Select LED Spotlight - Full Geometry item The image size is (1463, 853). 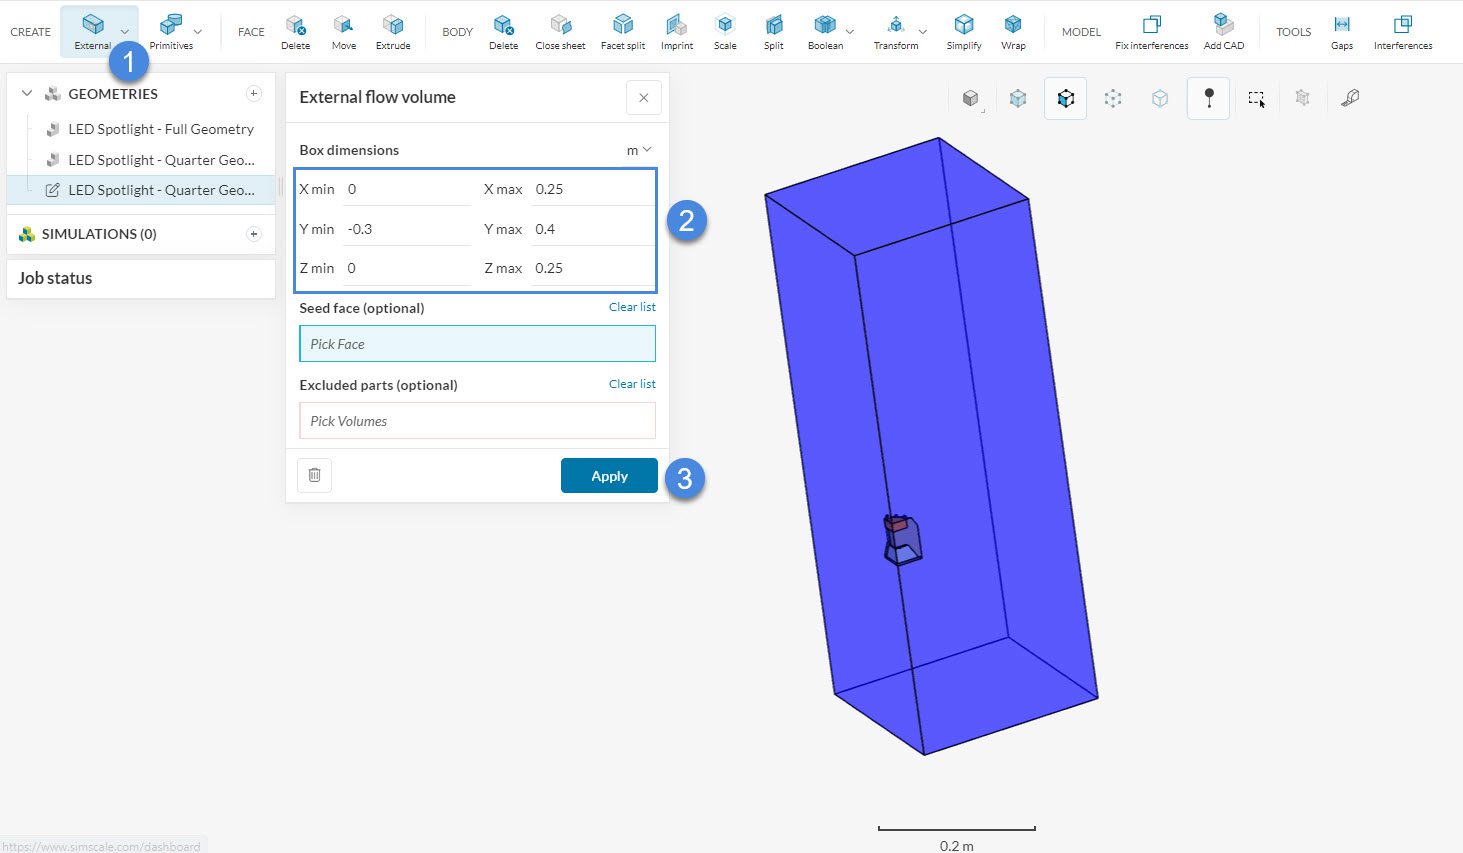tap(160, 129)
